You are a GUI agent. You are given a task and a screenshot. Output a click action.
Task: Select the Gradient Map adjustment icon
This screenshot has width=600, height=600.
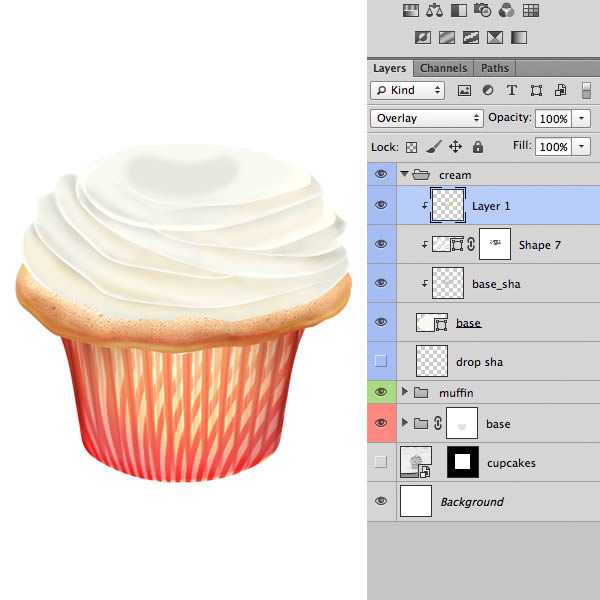(x=518, y=39)
